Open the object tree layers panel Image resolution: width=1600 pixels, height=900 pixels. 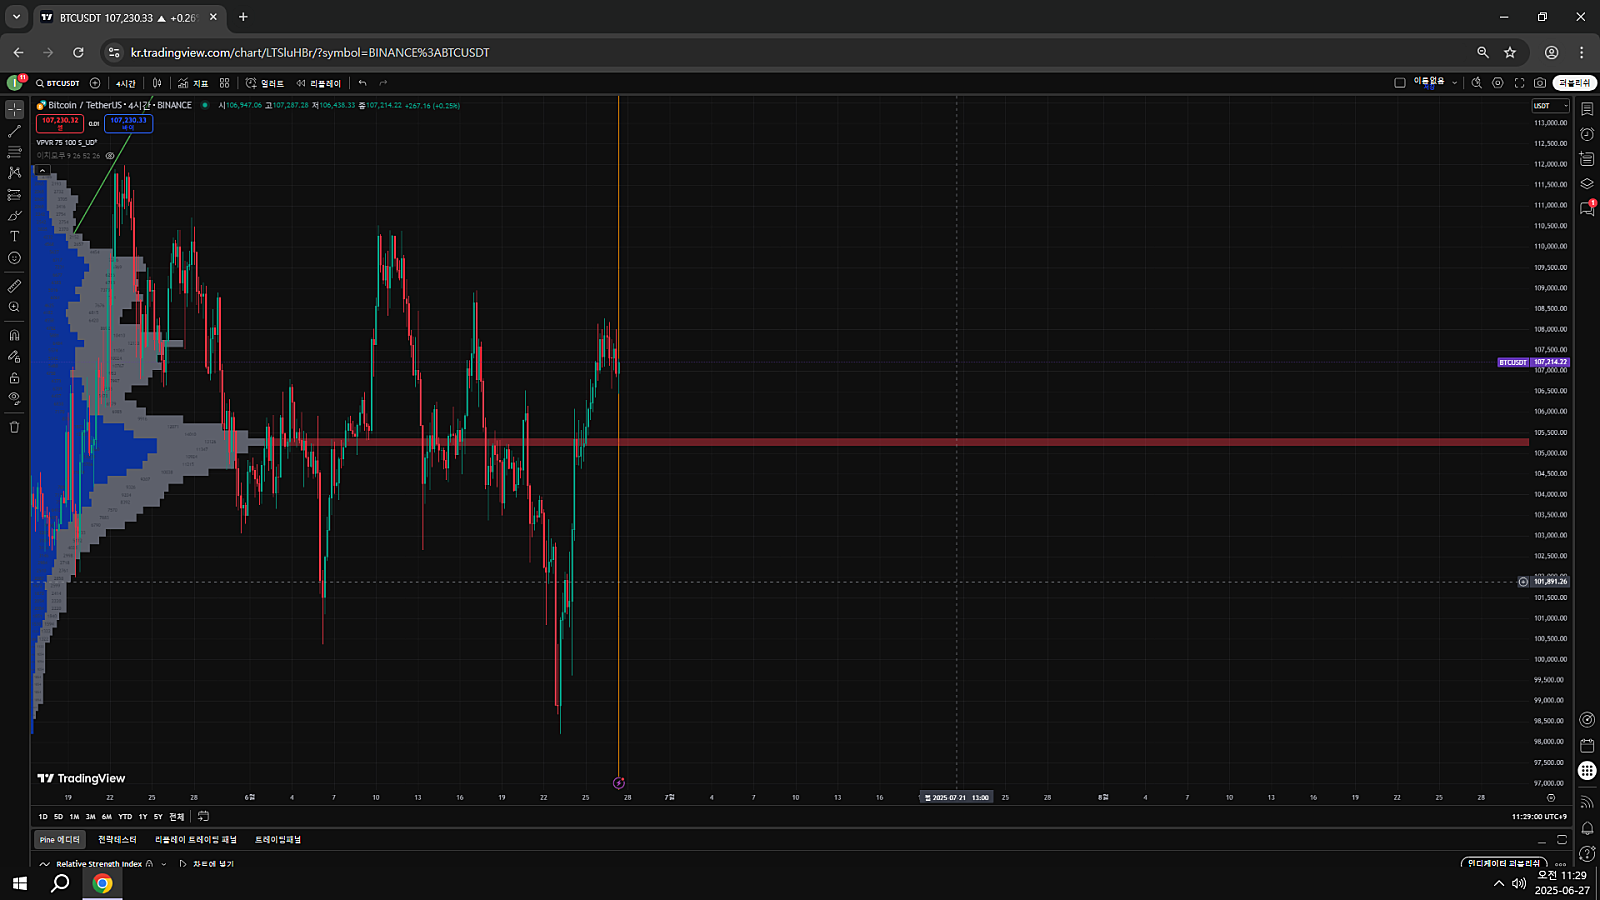[x=1587, y=183]
